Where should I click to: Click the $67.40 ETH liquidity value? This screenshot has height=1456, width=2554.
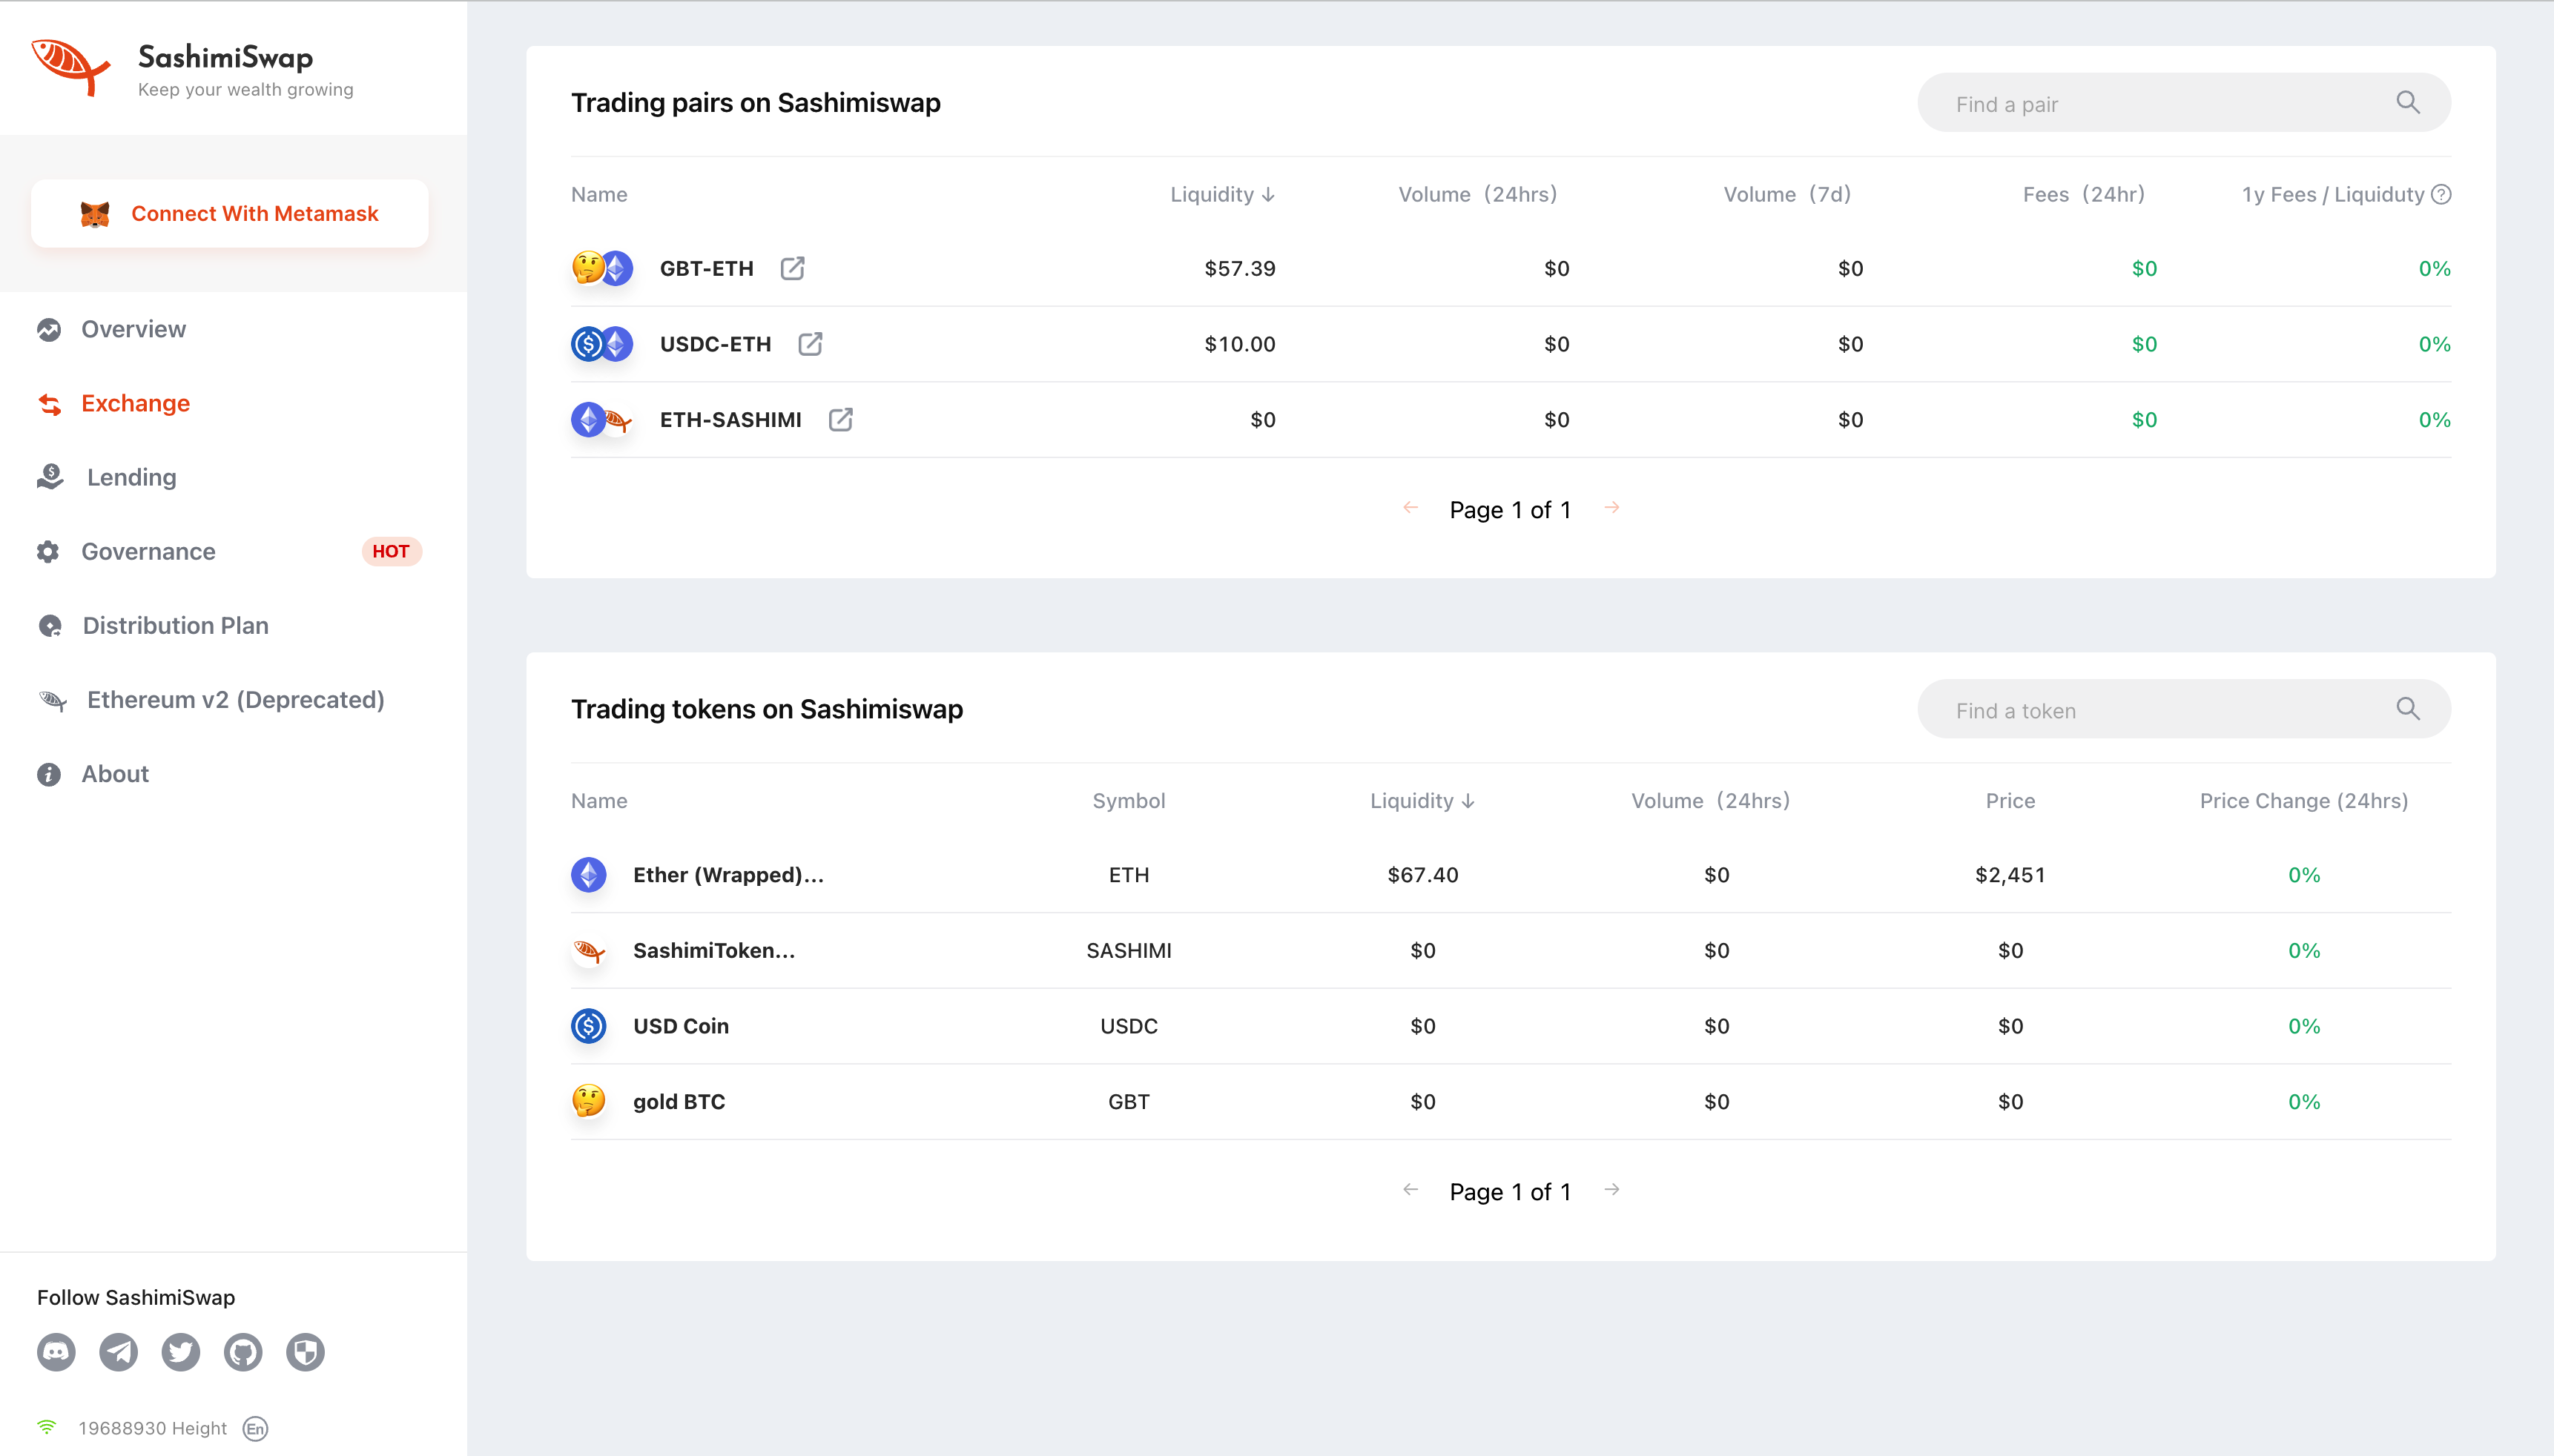click(x=1422, y=875)
